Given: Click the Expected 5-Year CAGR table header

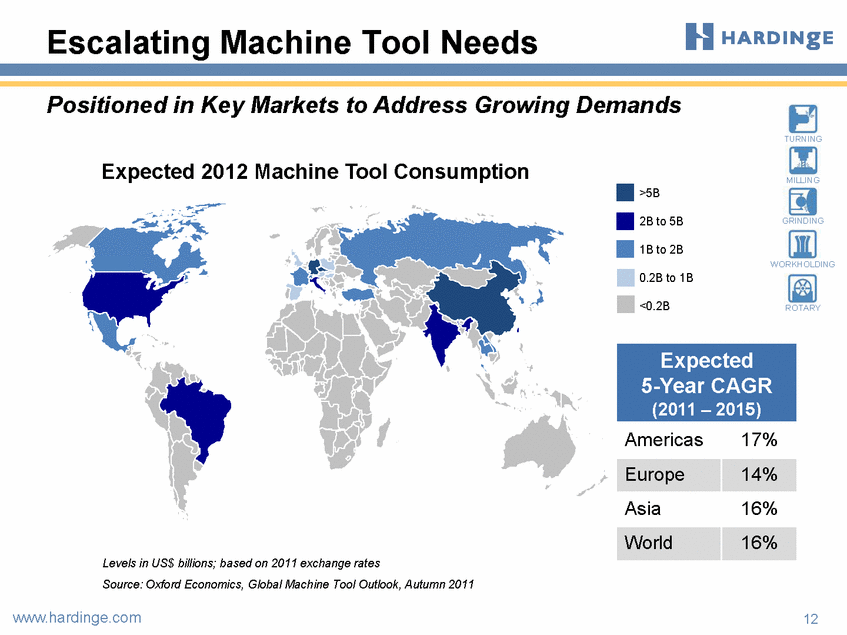Looking at the screenshot, I should click(x=707, y=382).
